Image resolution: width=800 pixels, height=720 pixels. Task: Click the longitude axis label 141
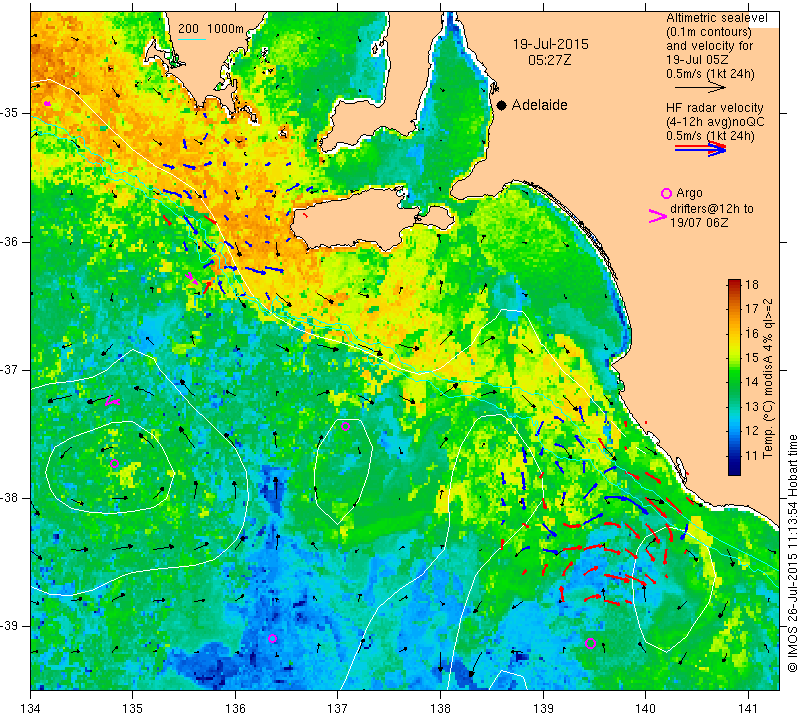pyautogui.click(x=748, y=709)
